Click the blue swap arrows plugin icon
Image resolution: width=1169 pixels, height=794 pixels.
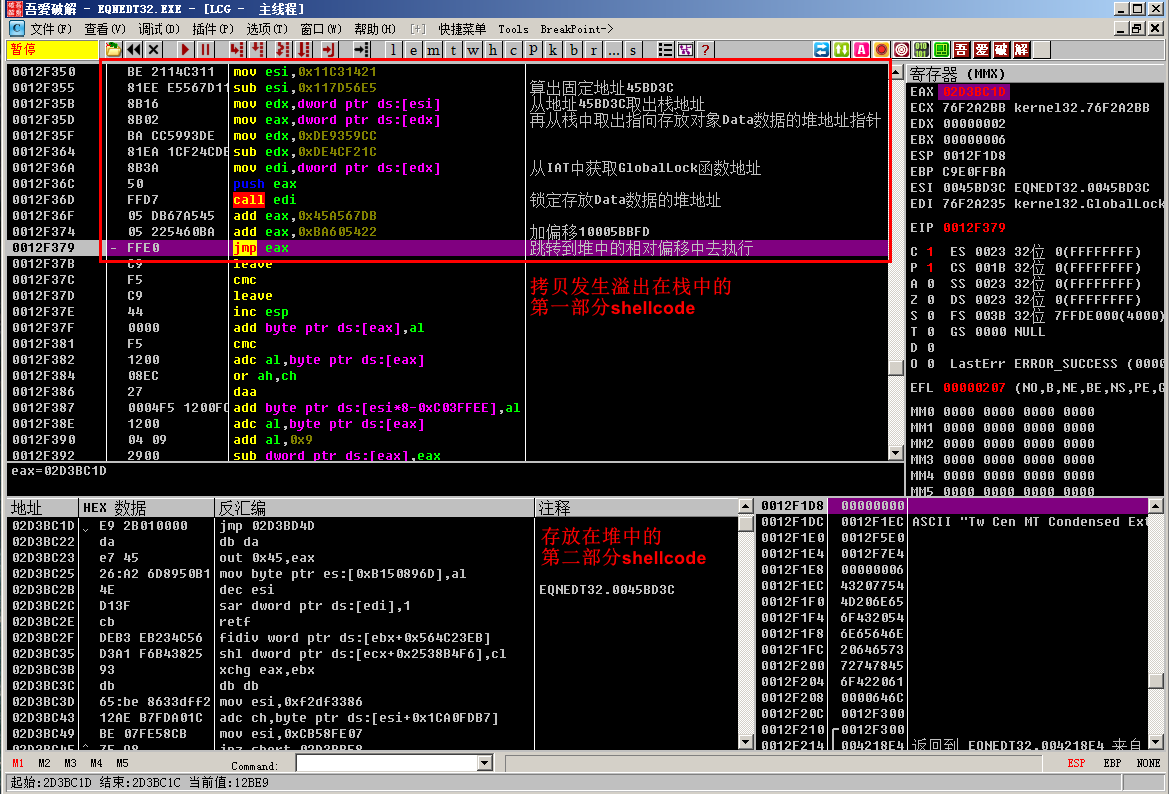[822, 50]
